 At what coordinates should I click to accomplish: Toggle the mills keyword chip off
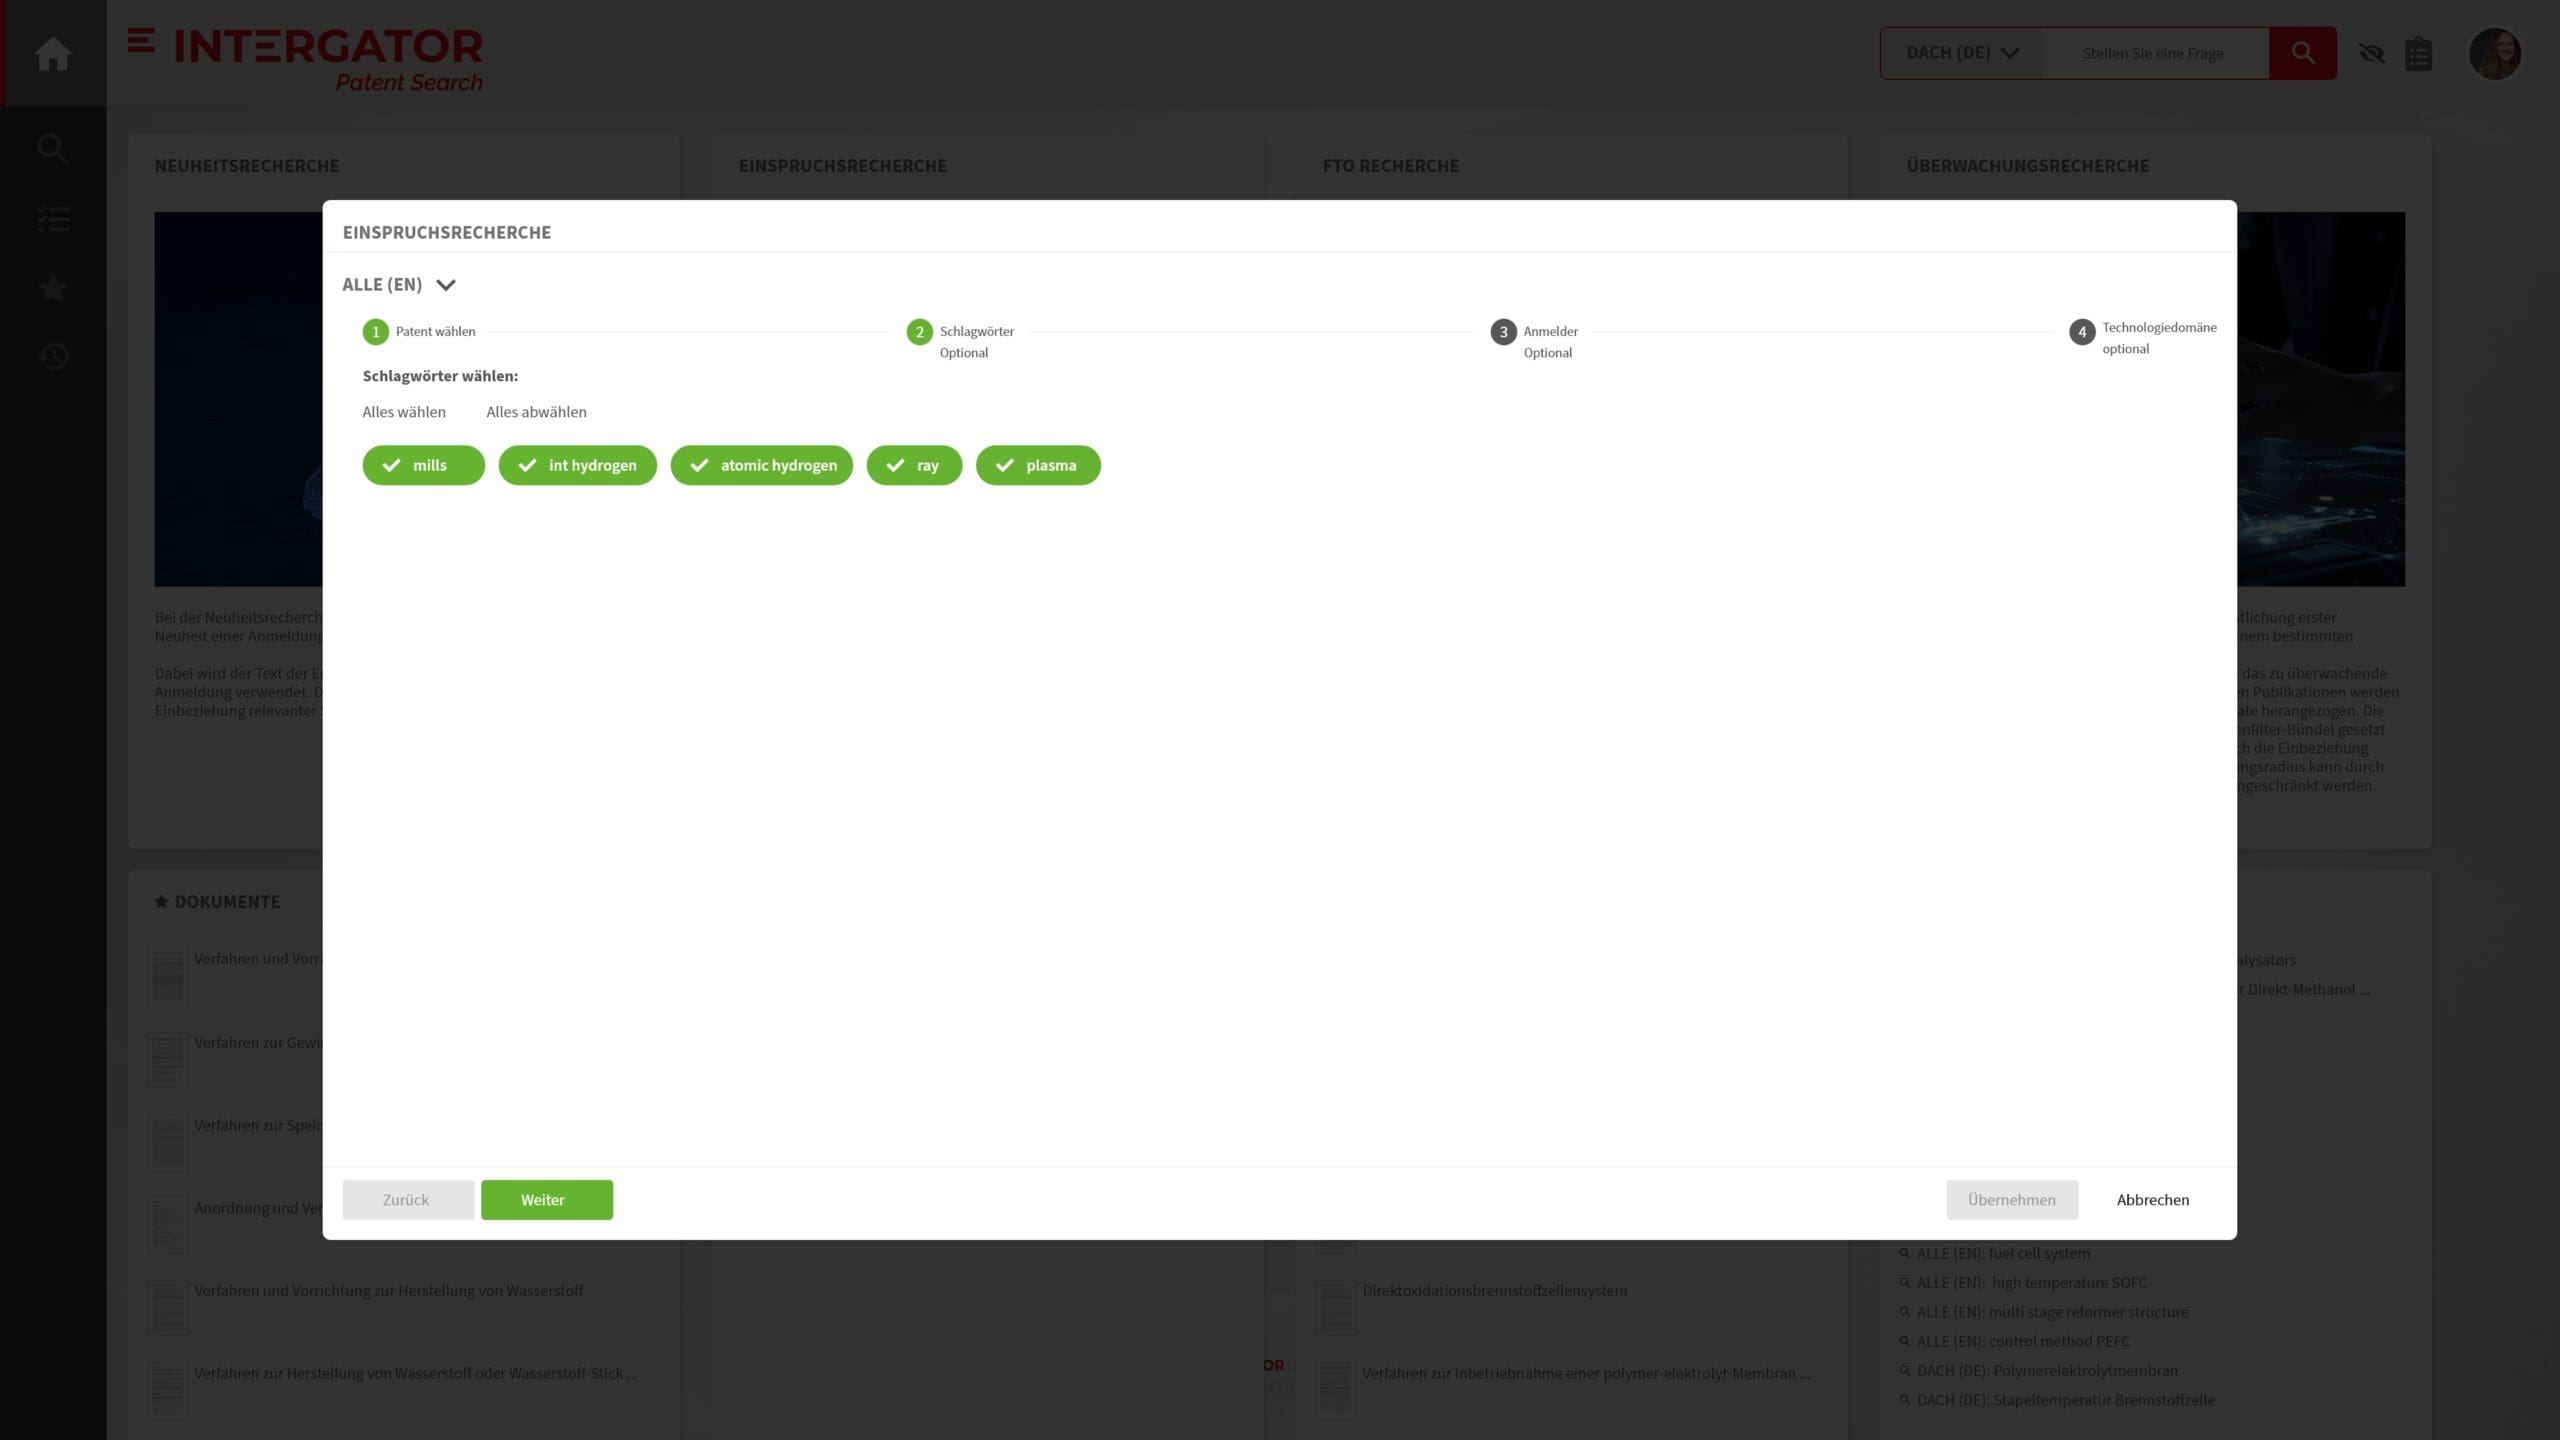click(x=424, y=464)
